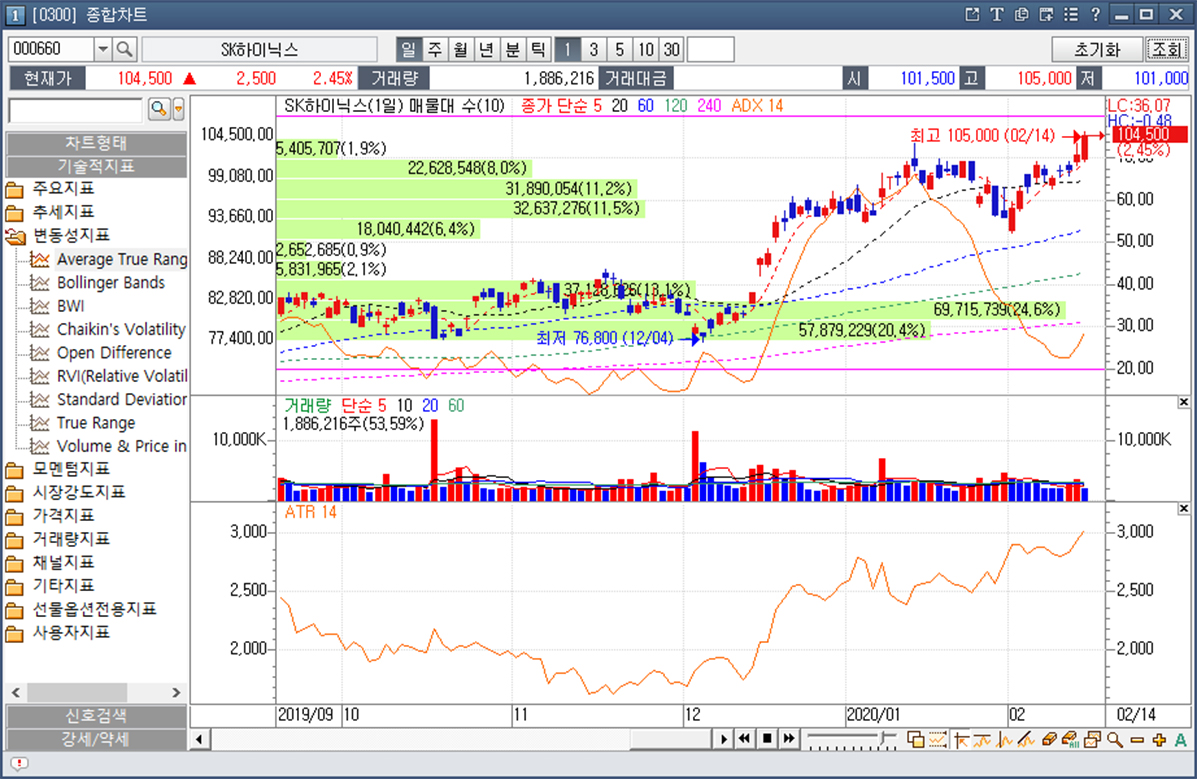
Task: Click the eraser icon in bottom toolbar
Action: (1048, 739)
